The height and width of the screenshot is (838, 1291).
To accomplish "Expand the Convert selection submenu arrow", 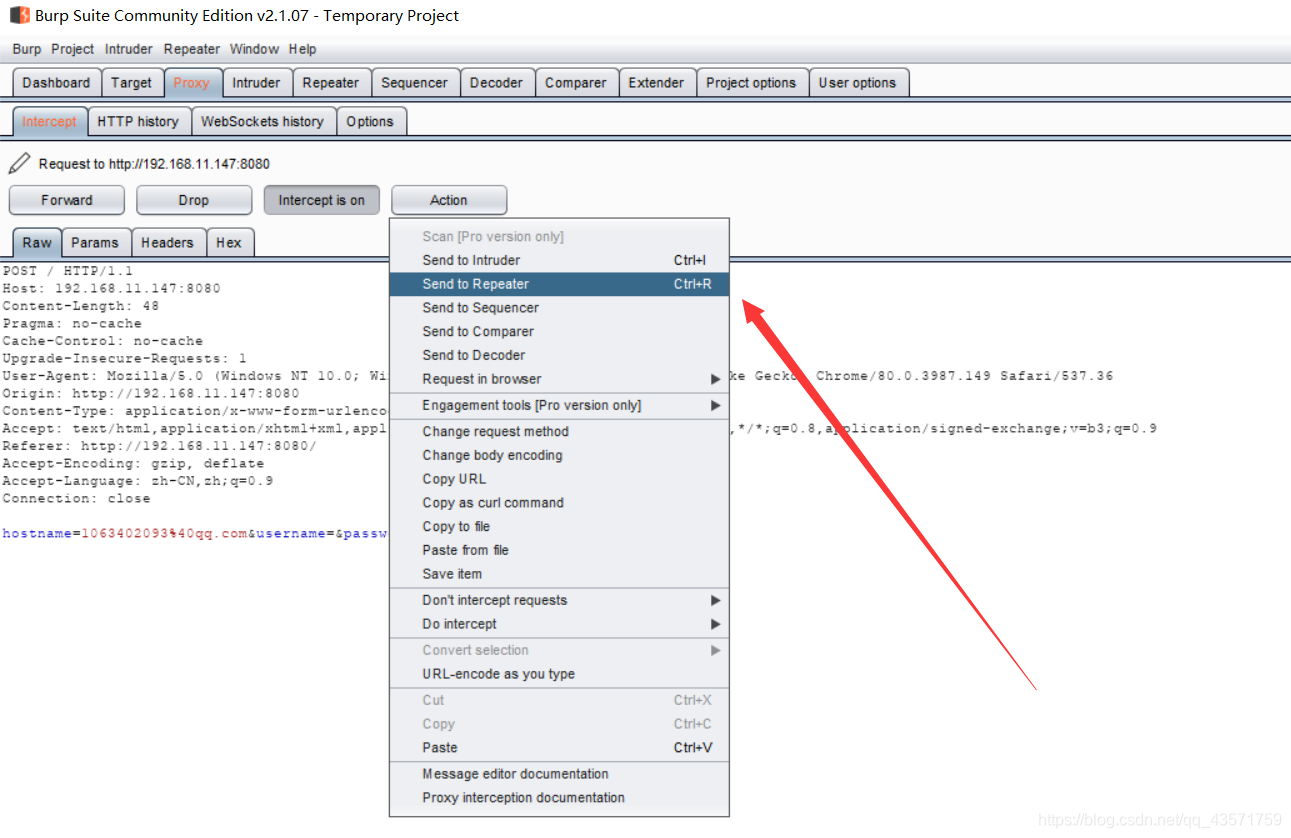I will coord(715,650).
